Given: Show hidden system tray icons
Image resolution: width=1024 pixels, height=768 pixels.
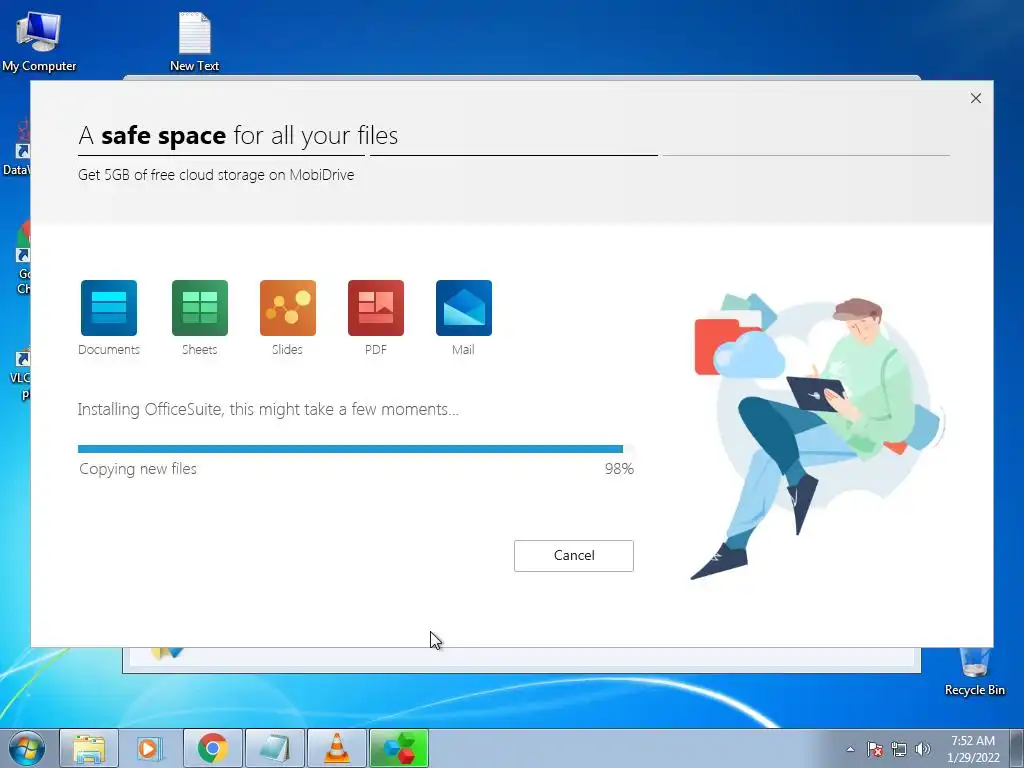Looking at the screenshot, I should pos(850,749).
